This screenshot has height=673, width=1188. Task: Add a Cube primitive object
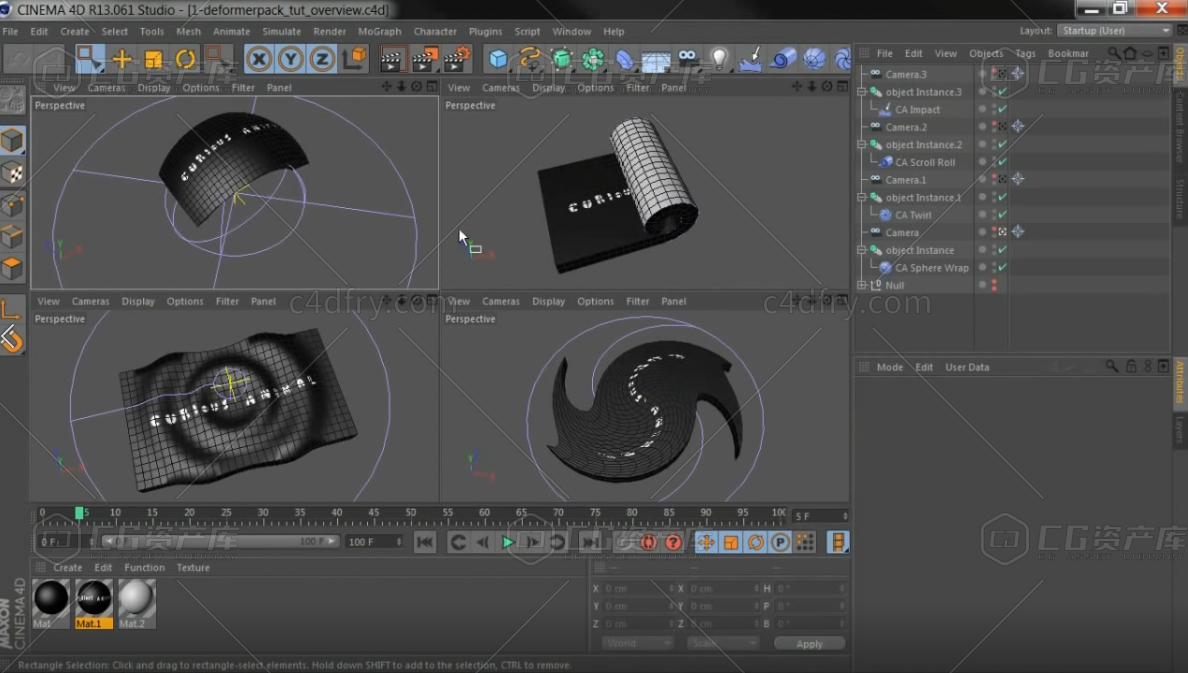498,58
